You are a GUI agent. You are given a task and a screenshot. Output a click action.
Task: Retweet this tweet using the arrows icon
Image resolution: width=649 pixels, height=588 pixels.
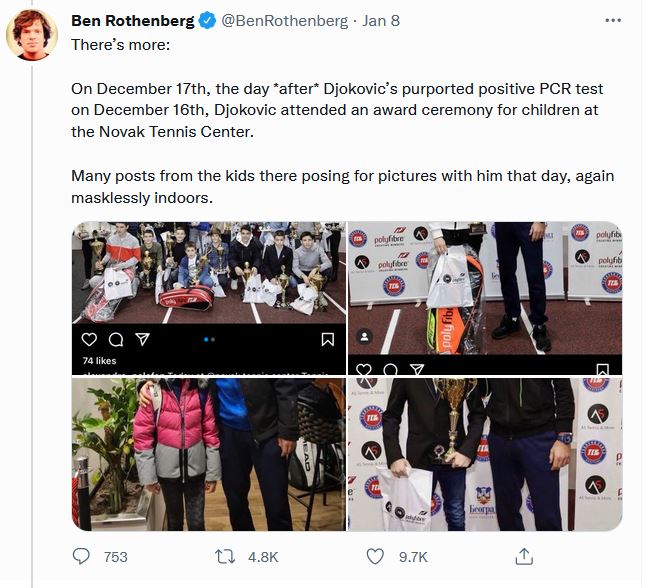point(229,556)
